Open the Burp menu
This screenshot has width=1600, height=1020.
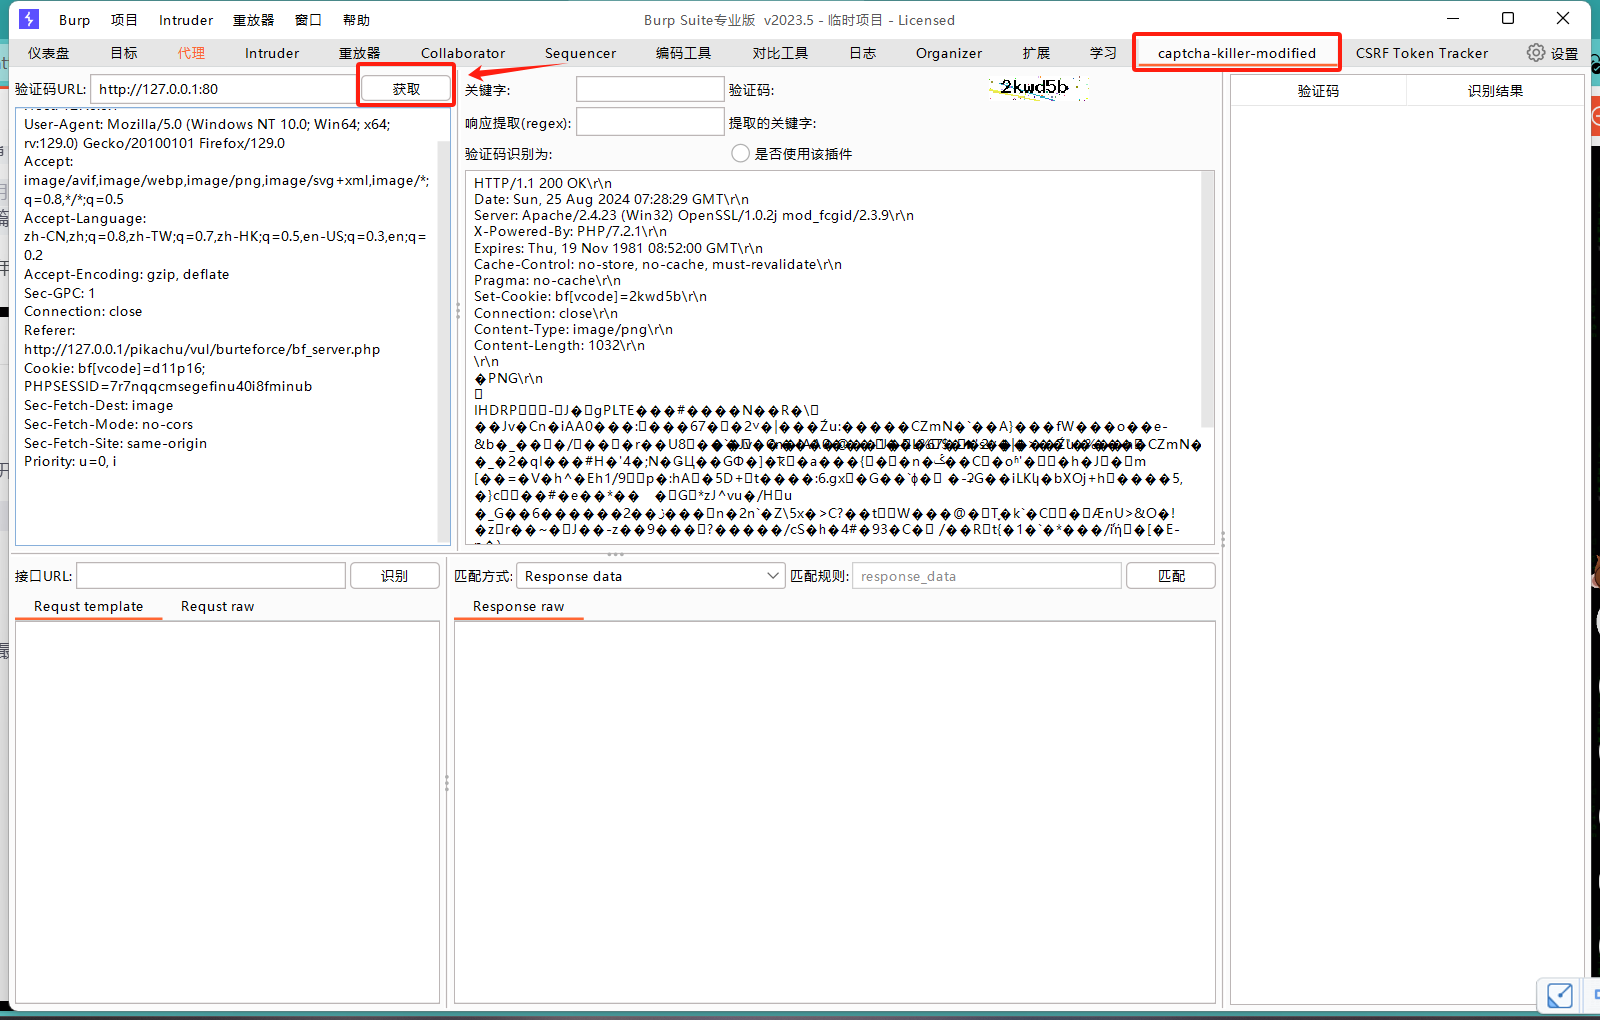pyautogui.click(x=74, y=20)
